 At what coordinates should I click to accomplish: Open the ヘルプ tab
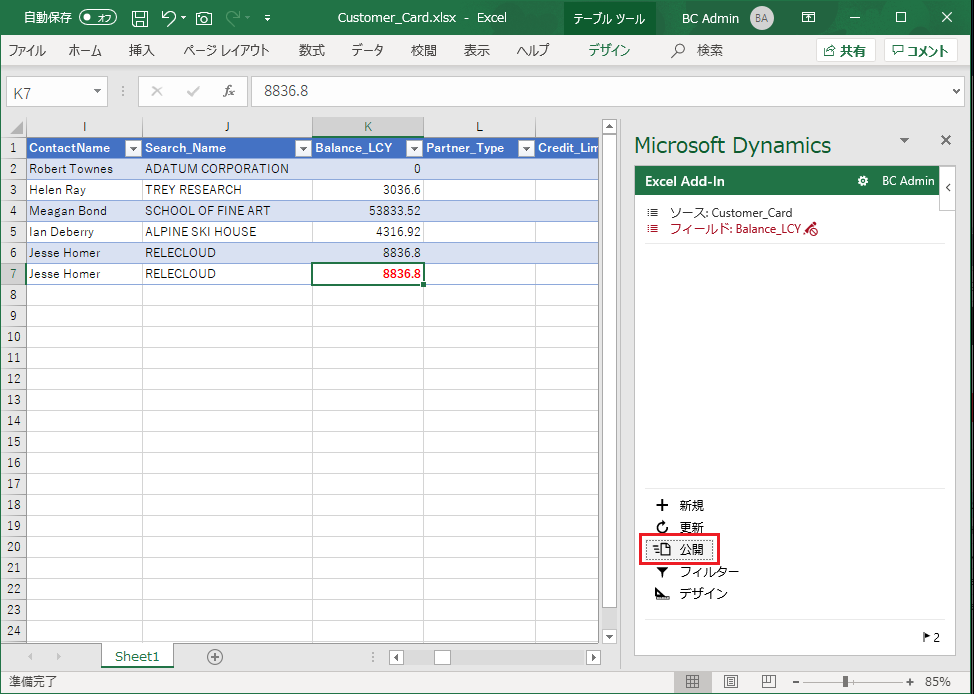(x=533, y=50)
